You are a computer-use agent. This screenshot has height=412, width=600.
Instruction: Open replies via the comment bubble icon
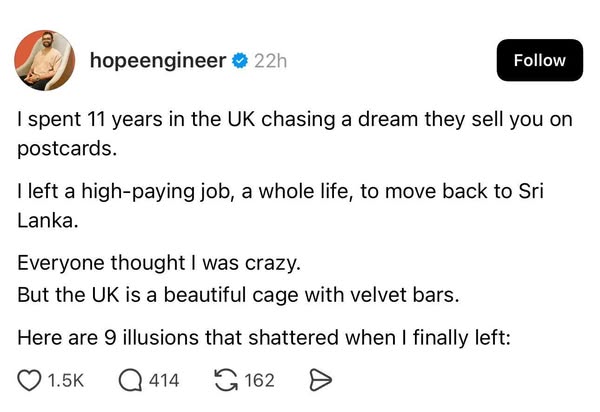(130, 381)
